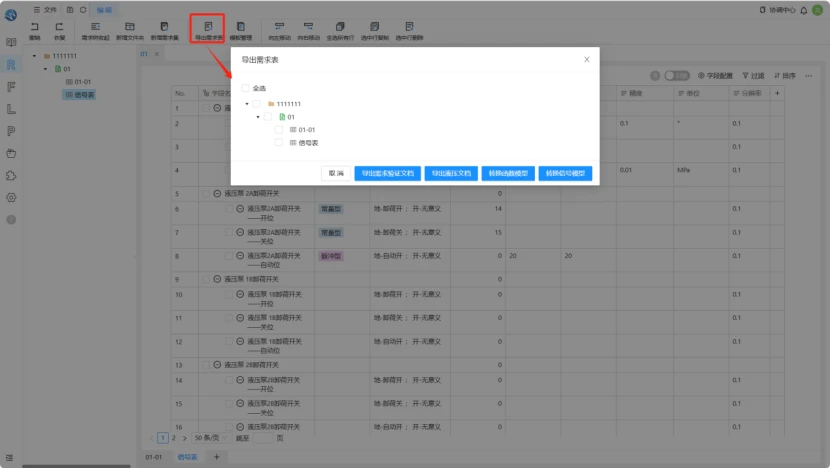Click the refresh icon in the top bar
This screenshot has height=468, width=831.
[x=83, y=10]
